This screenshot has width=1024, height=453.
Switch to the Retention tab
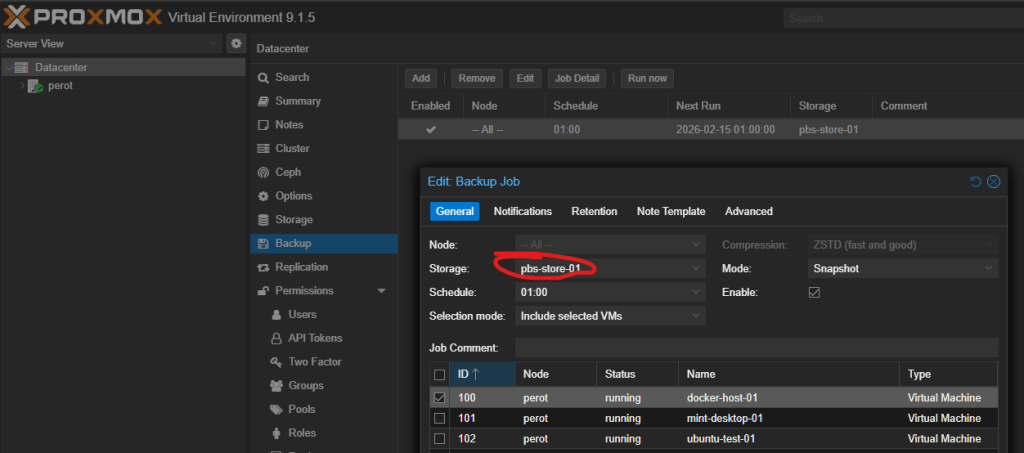594,211
